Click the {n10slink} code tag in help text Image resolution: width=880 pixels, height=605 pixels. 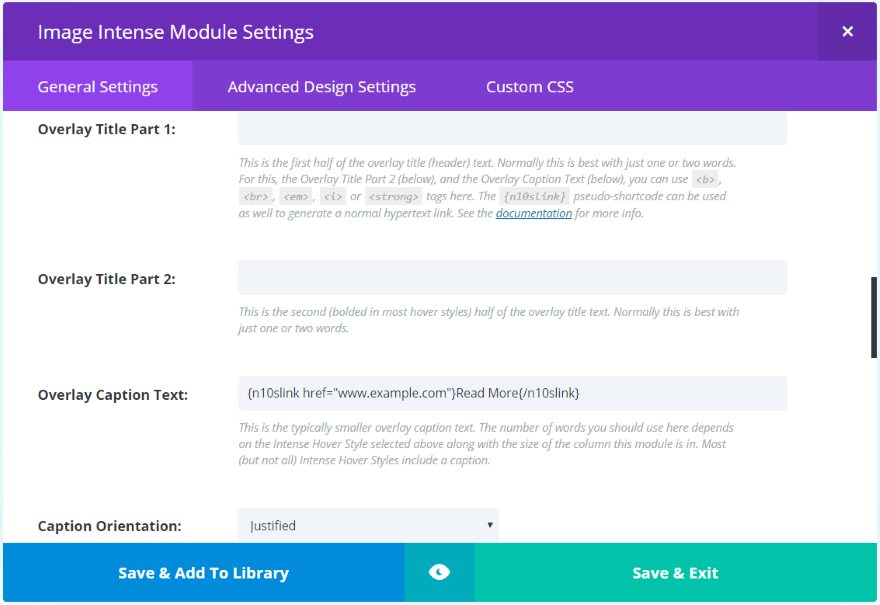535,197
